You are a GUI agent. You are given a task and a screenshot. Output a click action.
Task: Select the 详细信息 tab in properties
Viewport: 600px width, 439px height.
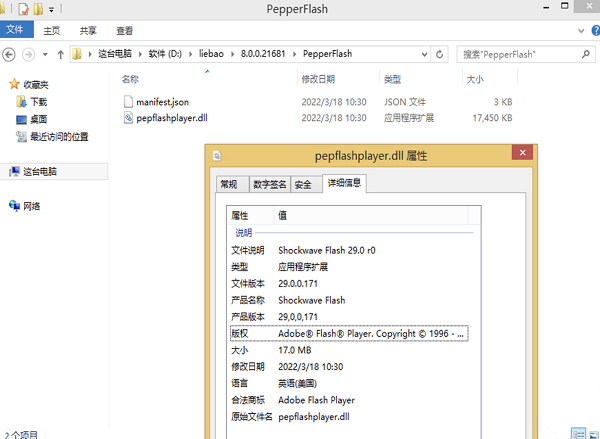point(344,183)
